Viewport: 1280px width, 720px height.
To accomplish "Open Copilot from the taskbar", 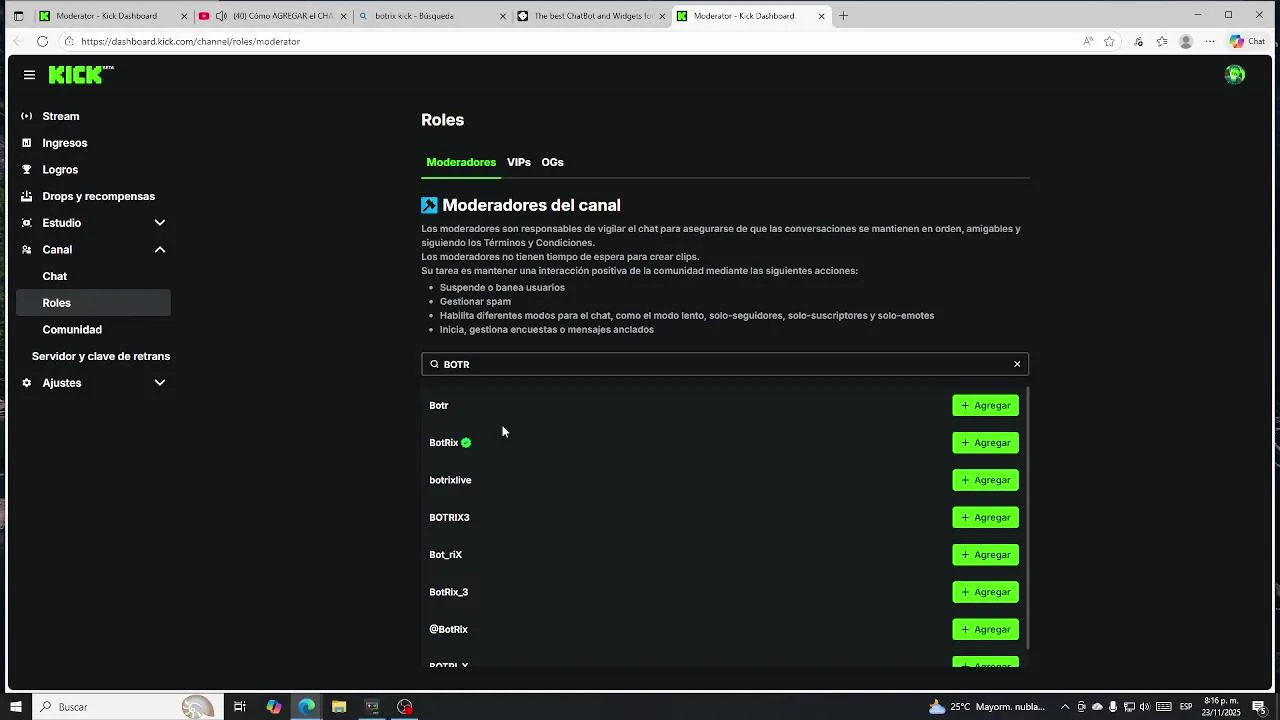I will 274,707.
